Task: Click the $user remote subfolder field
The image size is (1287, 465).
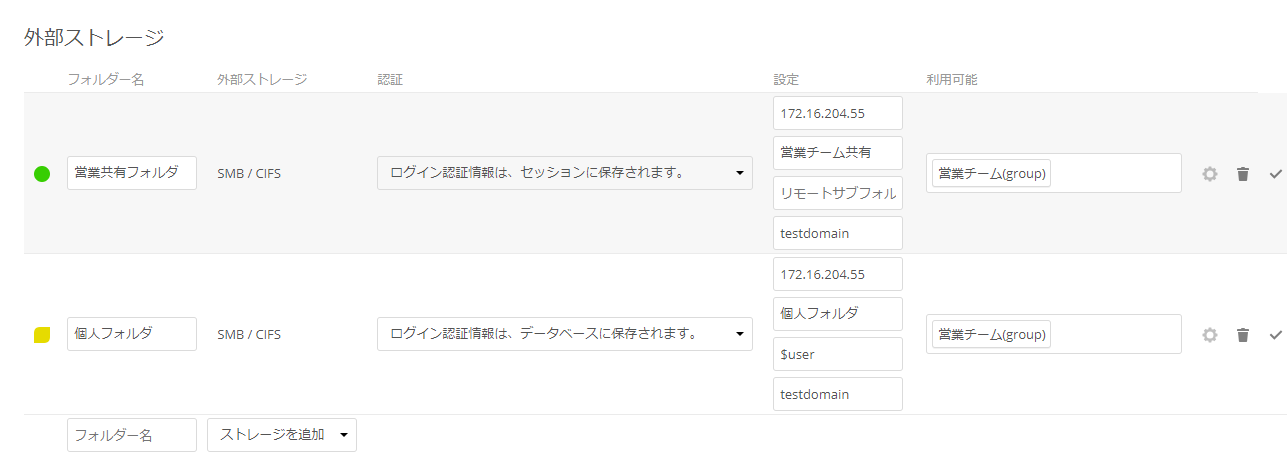Action: coord(837,354)
